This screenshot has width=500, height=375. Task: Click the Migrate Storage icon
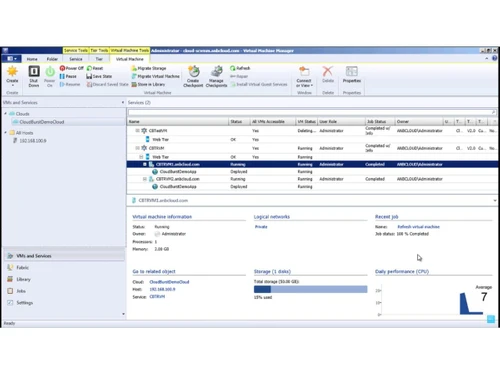pyautogui.click(x=134, y=68)
